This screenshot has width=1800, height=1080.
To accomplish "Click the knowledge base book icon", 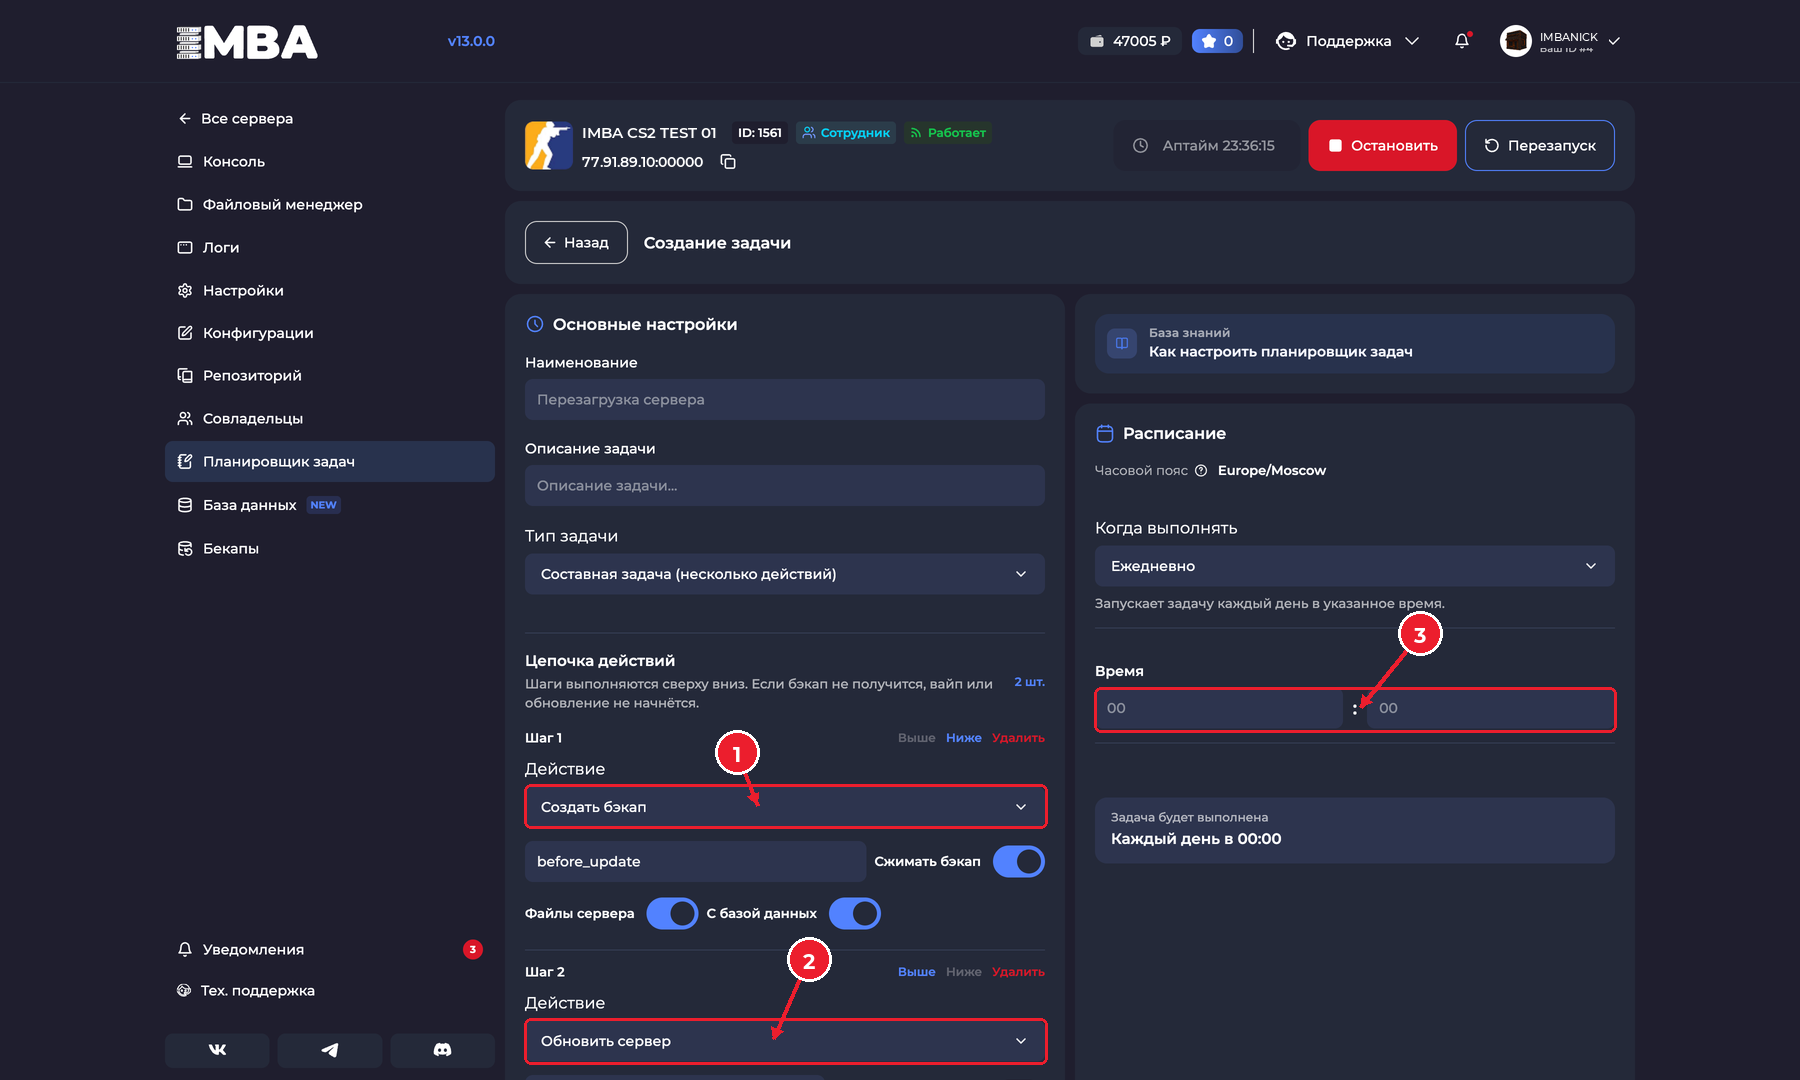I will tap(1122, 343).
